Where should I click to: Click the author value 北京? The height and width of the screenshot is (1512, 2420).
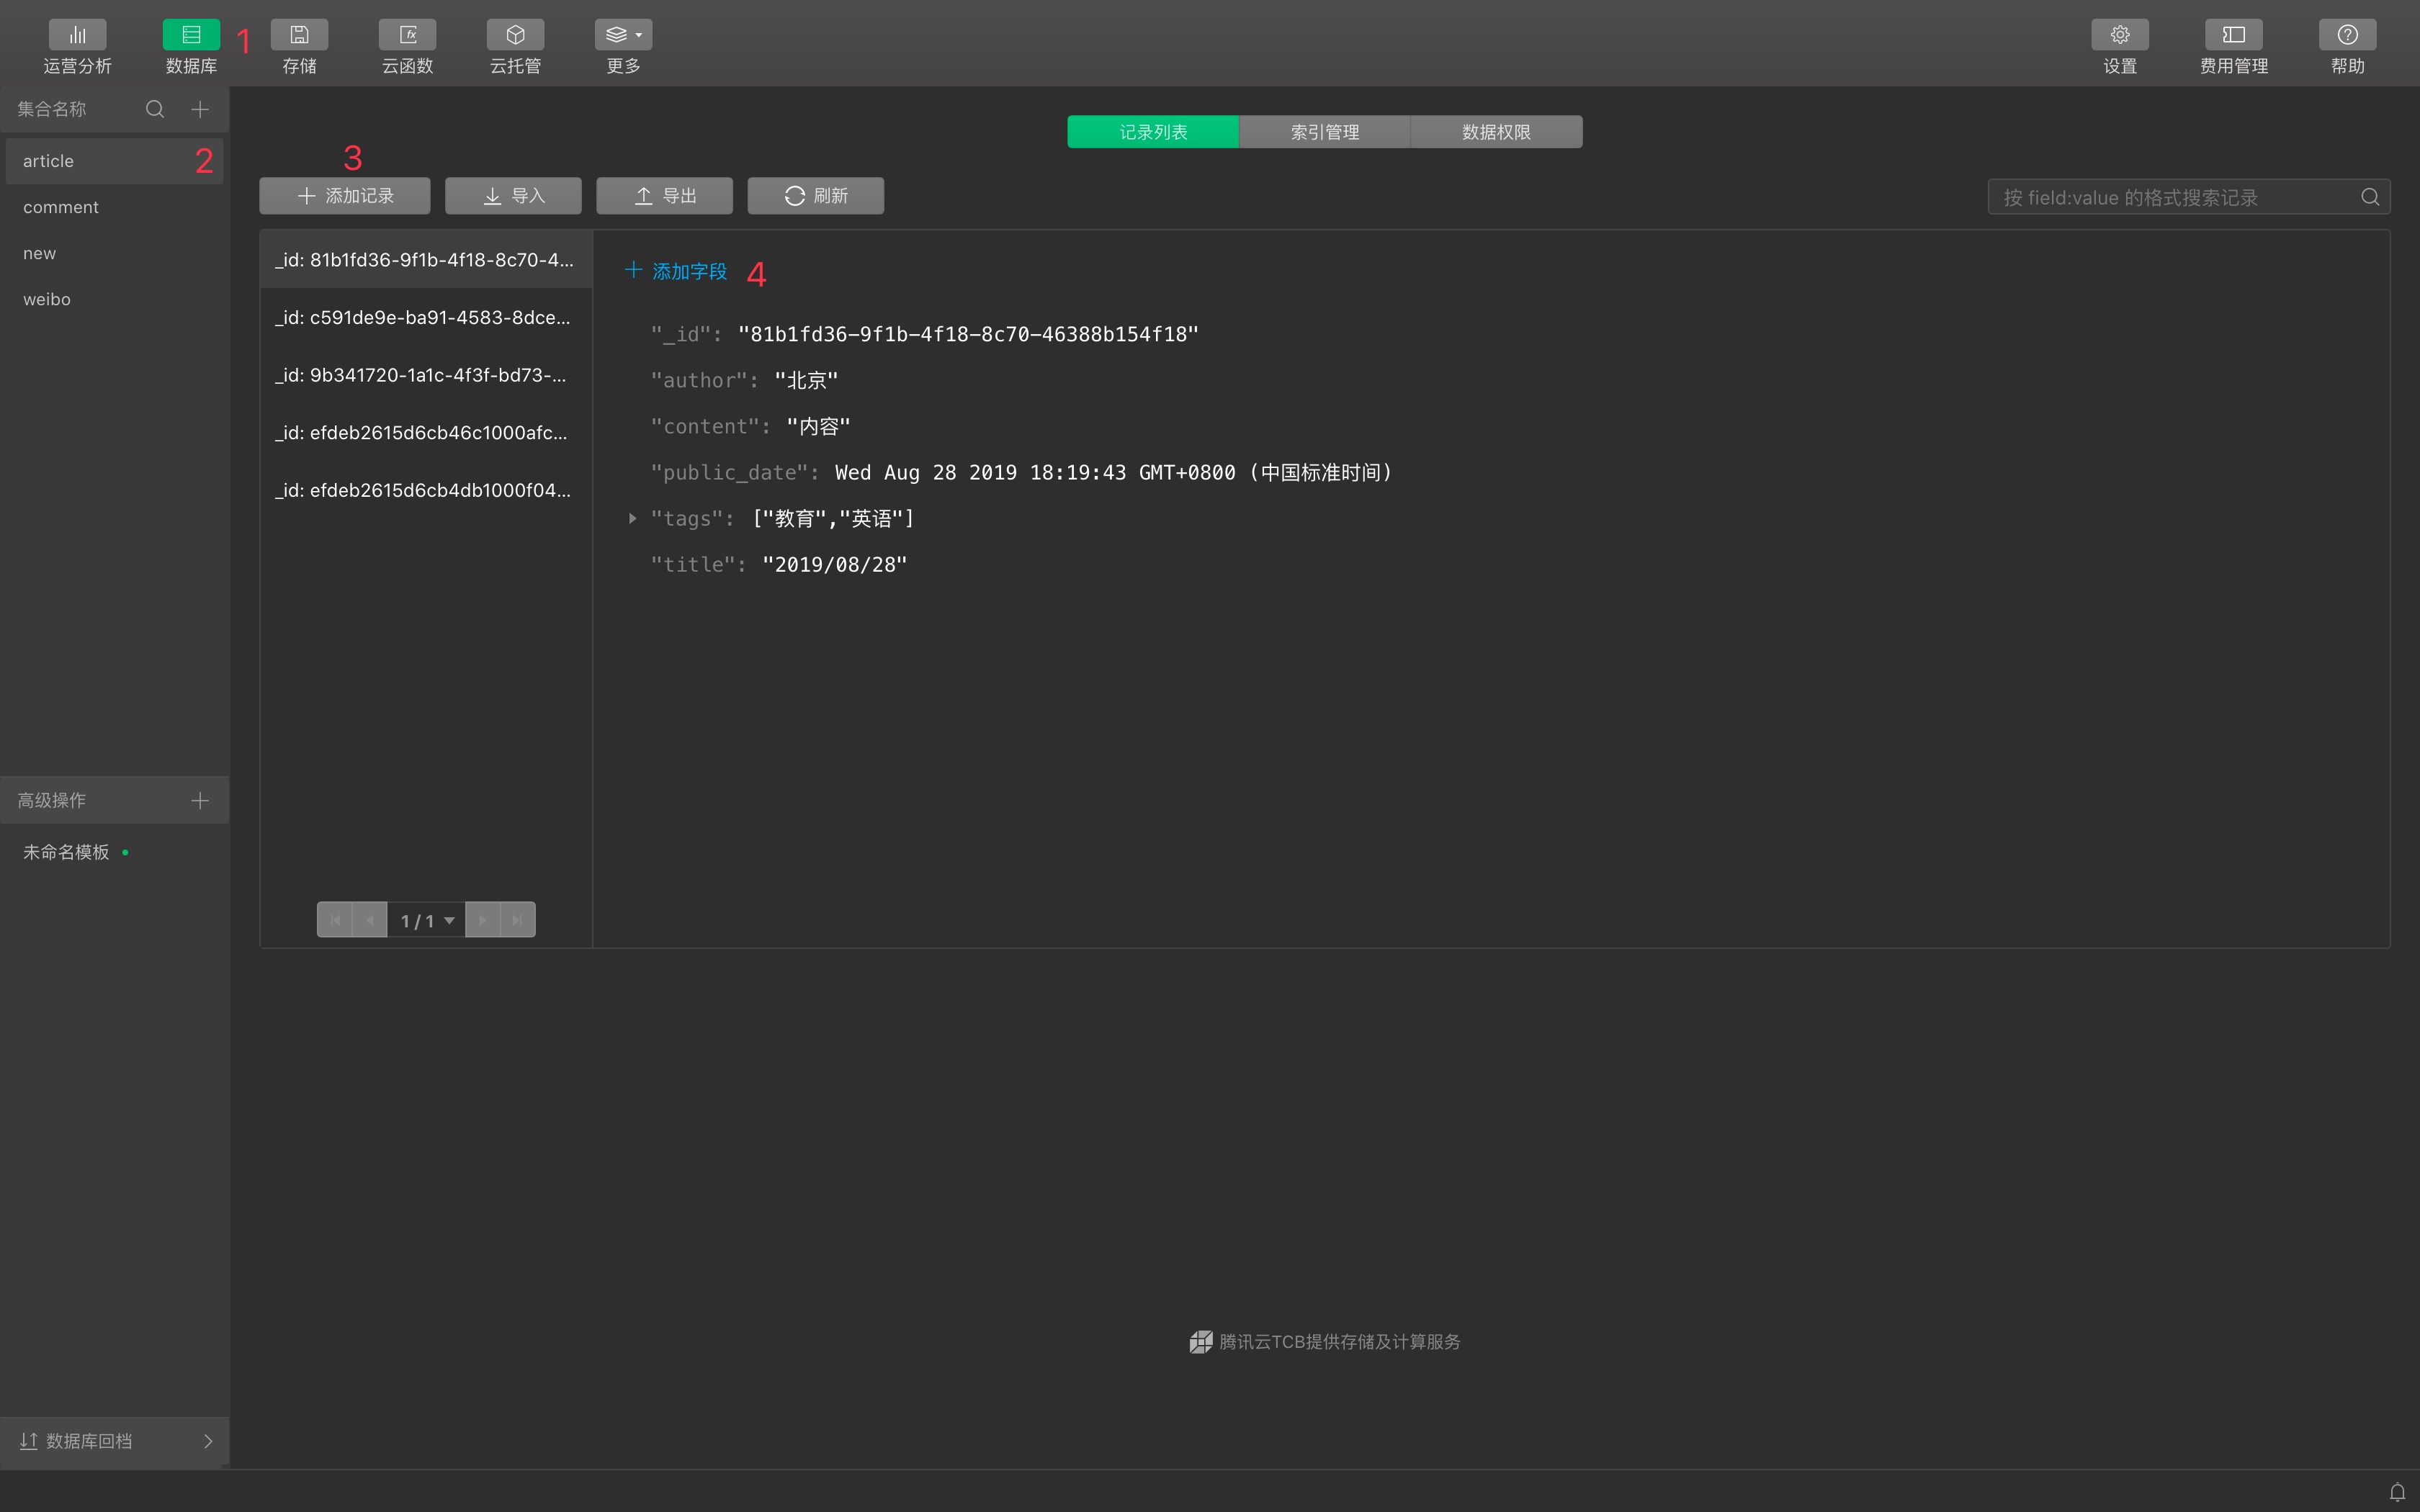[x=806, y=380]
